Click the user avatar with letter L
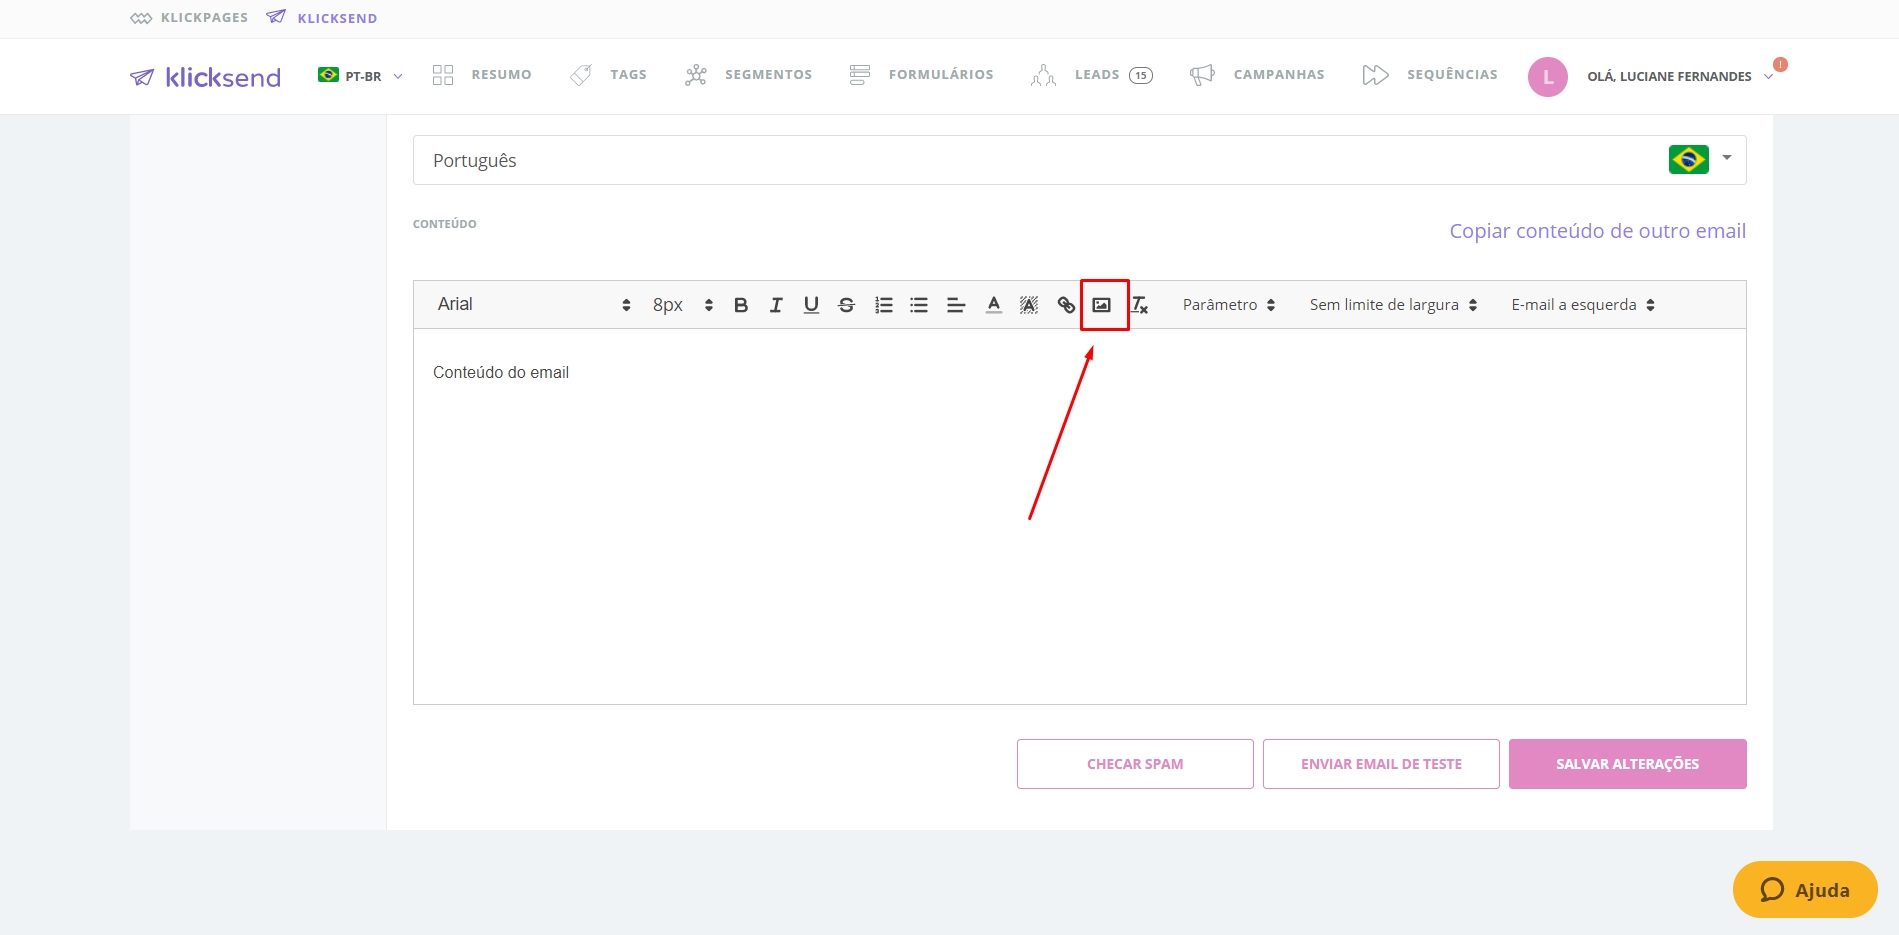This screenshot has height=935, width=1899. tap(1547, 77)
